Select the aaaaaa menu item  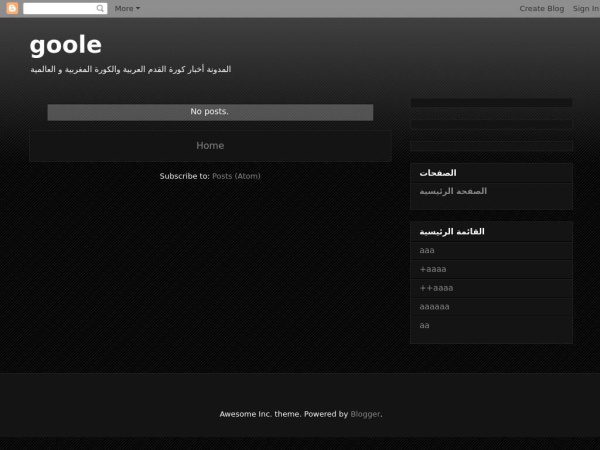(x=434, y=307)
